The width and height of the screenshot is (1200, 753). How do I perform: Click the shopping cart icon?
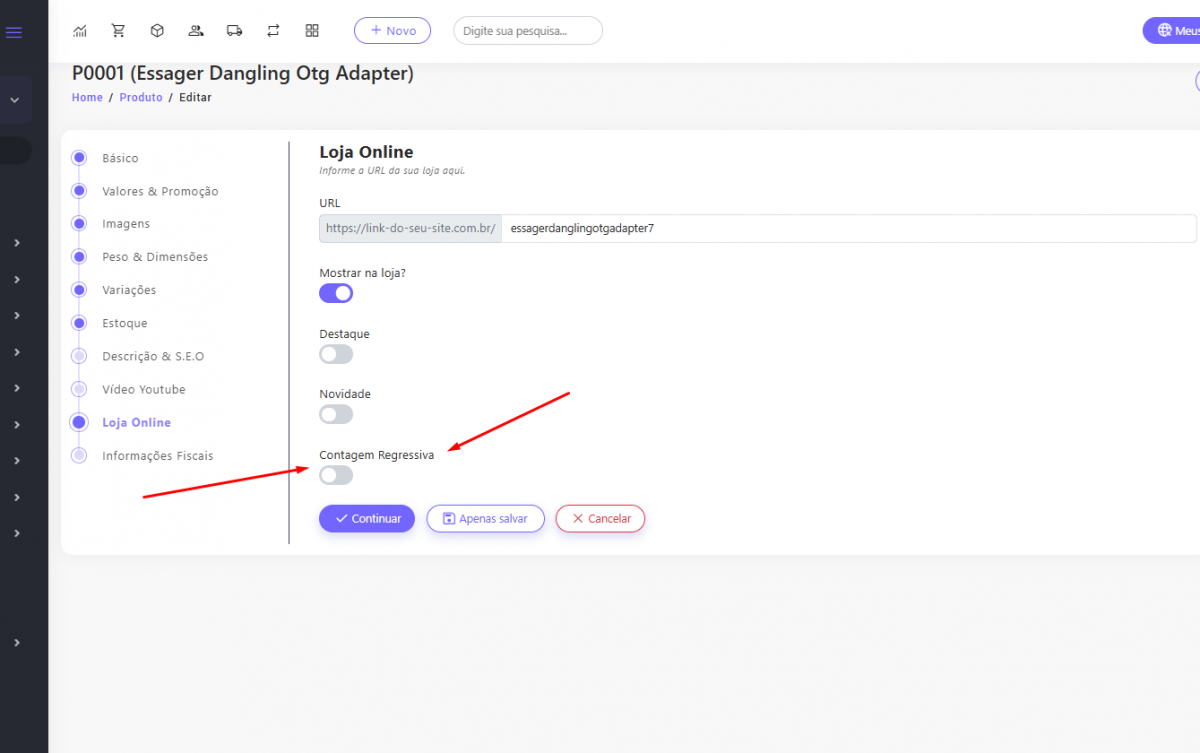(x=118, y=31)
